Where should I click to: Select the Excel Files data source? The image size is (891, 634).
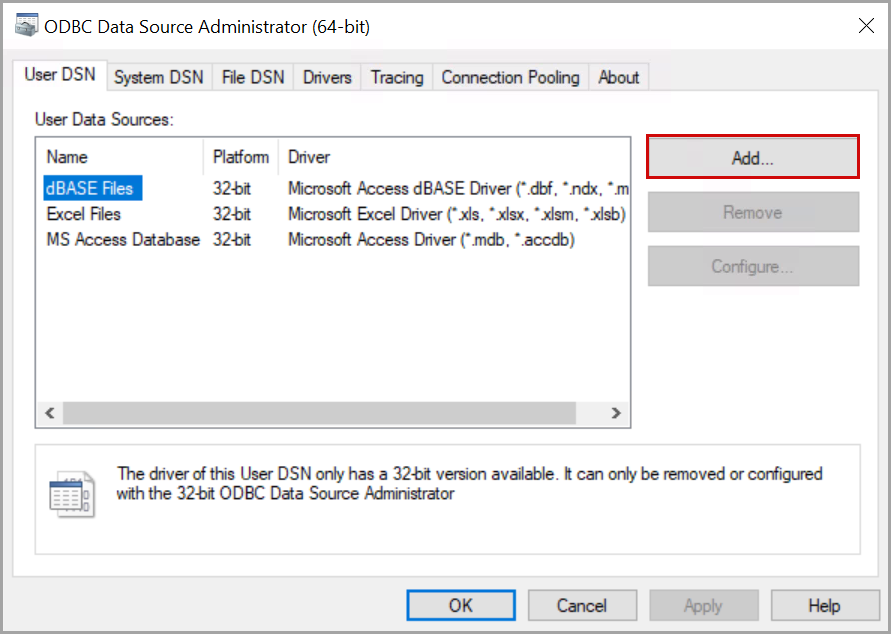[x=83, y=214]
